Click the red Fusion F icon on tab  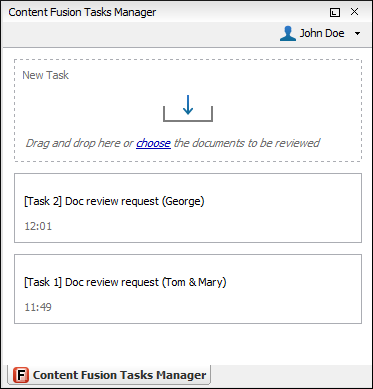(21, 375)
